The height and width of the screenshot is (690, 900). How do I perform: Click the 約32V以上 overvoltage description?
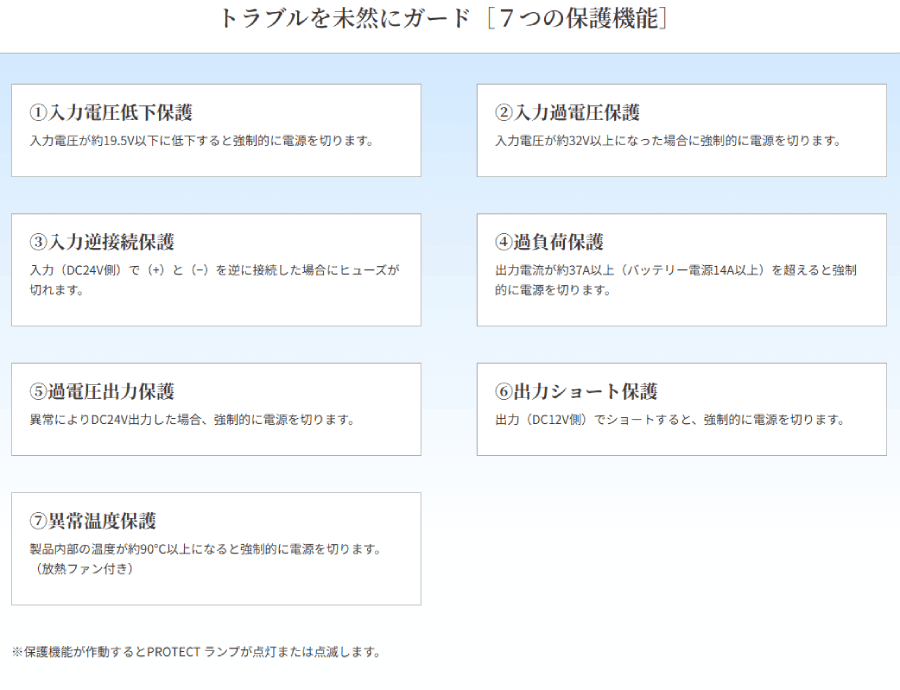667,141
